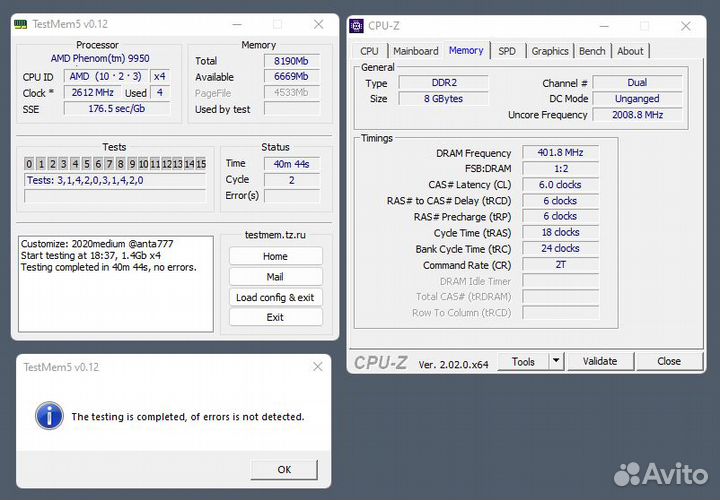The image size is (720, 500).
Task: Open the Mainboard tab
Action: tap(415, 51)
